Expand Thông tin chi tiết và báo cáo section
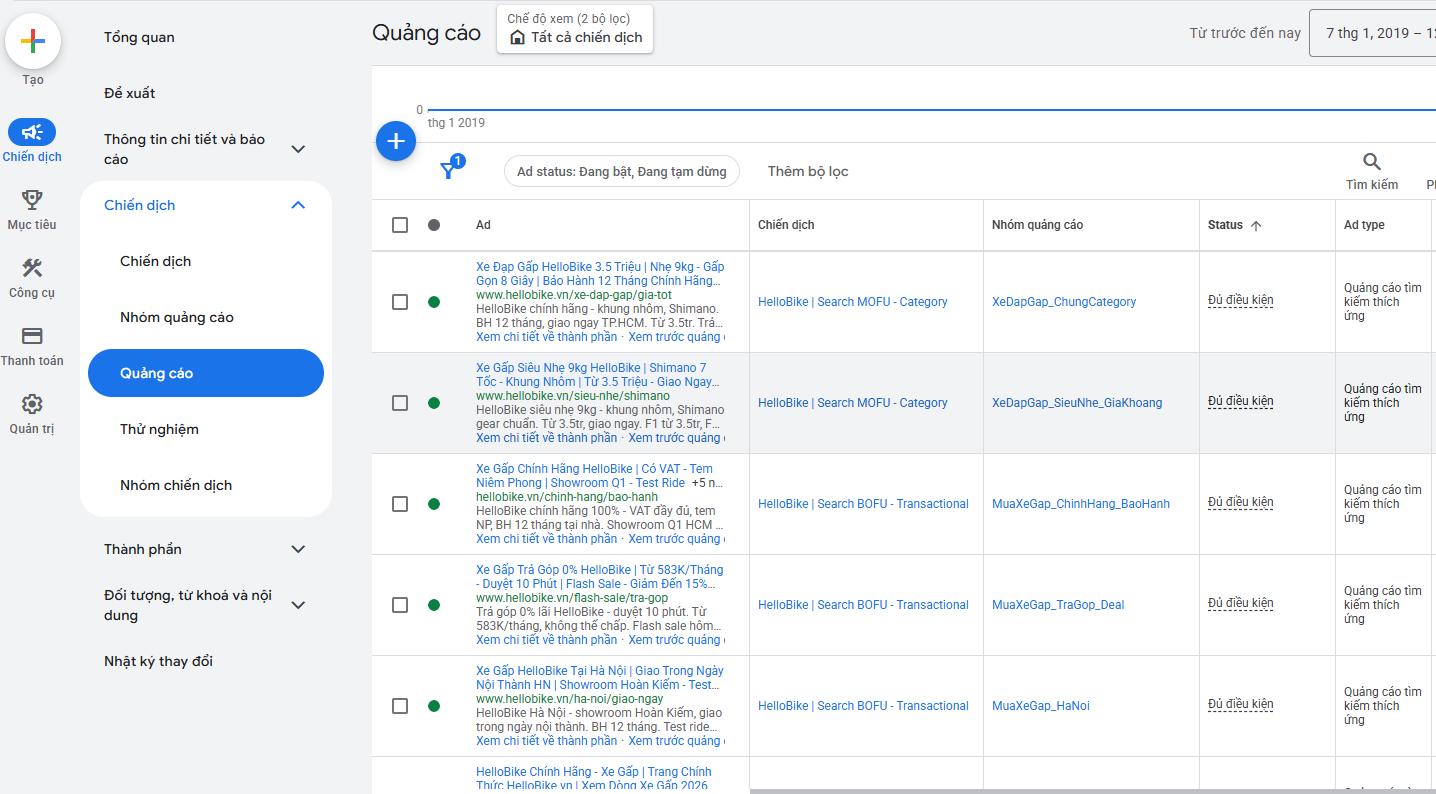 click(x=298, y=149)
